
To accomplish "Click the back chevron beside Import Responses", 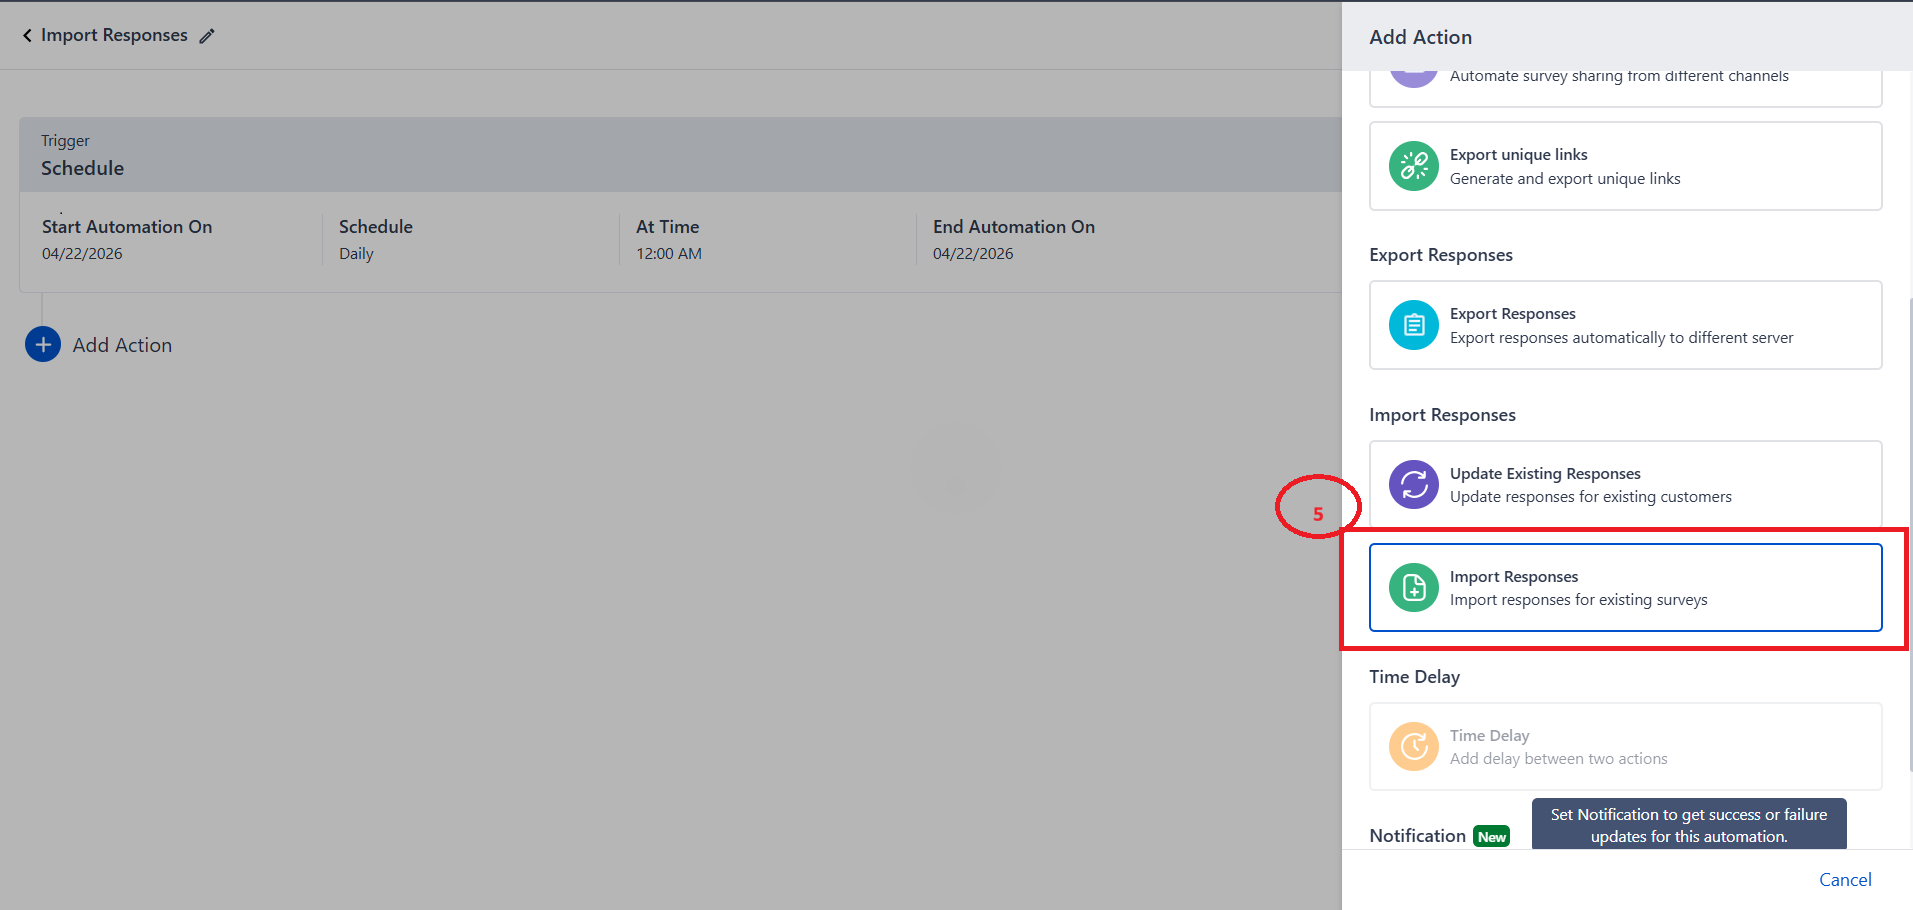I will tap(27, 36).
